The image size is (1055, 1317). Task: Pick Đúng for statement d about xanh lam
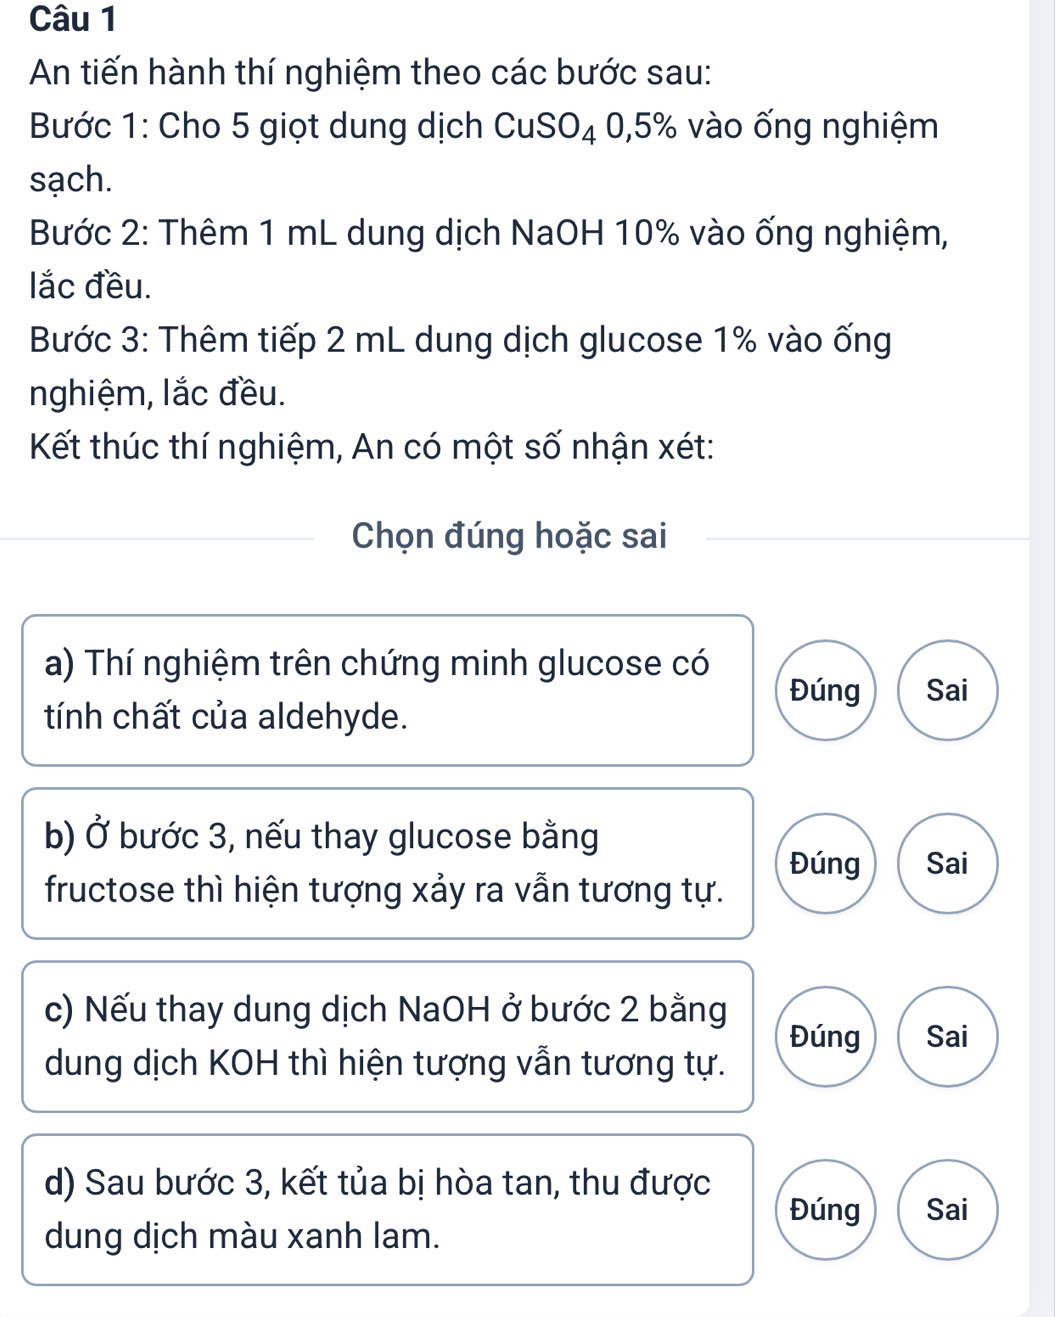[825, 1209]
